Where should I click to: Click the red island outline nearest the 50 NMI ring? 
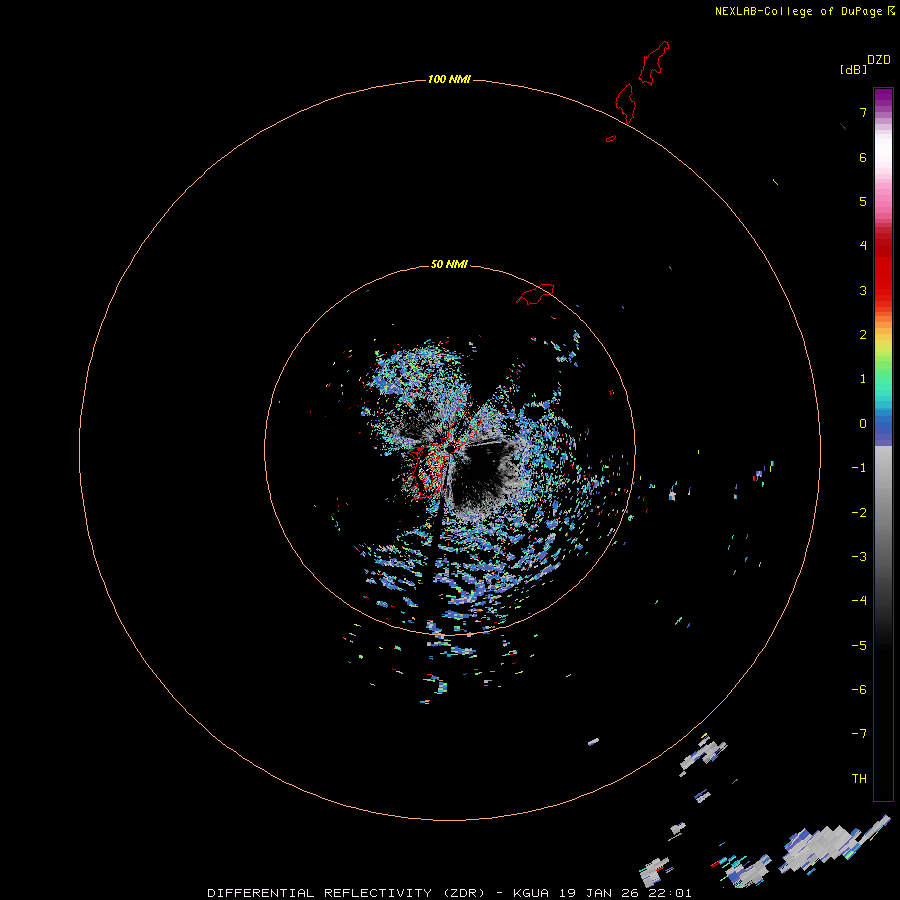(535, 294)
